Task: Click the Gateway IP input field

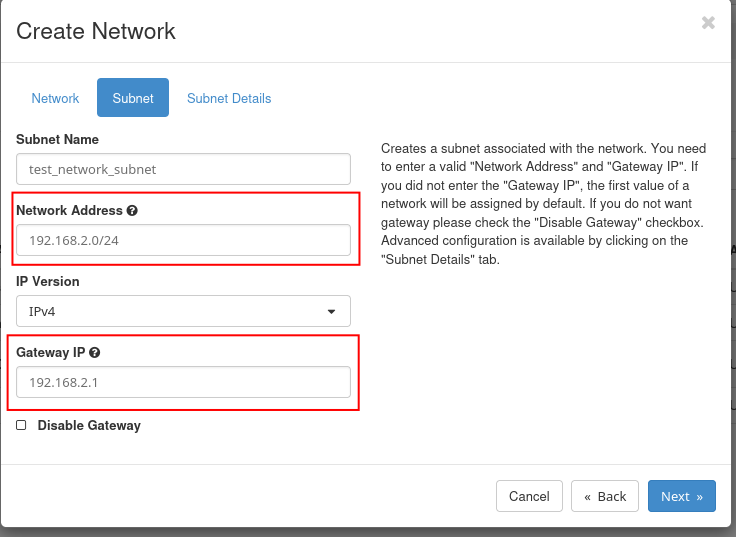Action: [x=183, y=382]
